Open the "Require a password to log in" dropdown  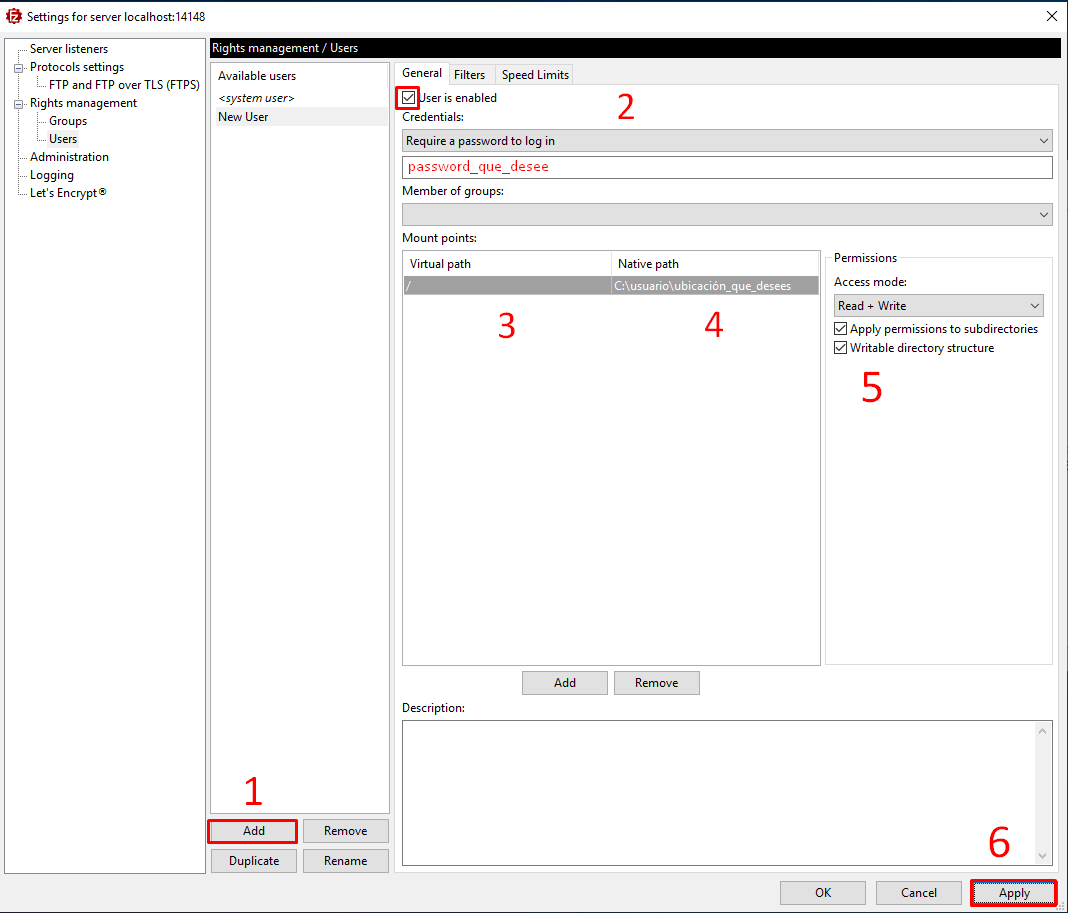tap(726, 140)
